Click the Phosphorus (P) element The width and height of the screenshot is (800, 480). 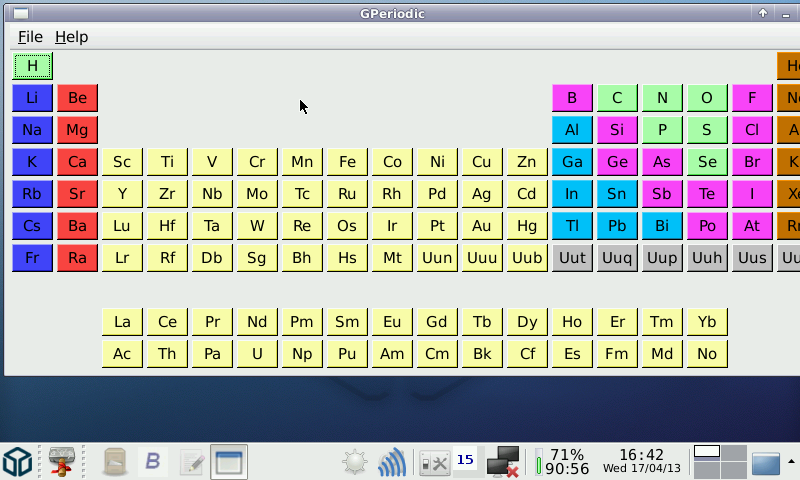pos(662,130)
